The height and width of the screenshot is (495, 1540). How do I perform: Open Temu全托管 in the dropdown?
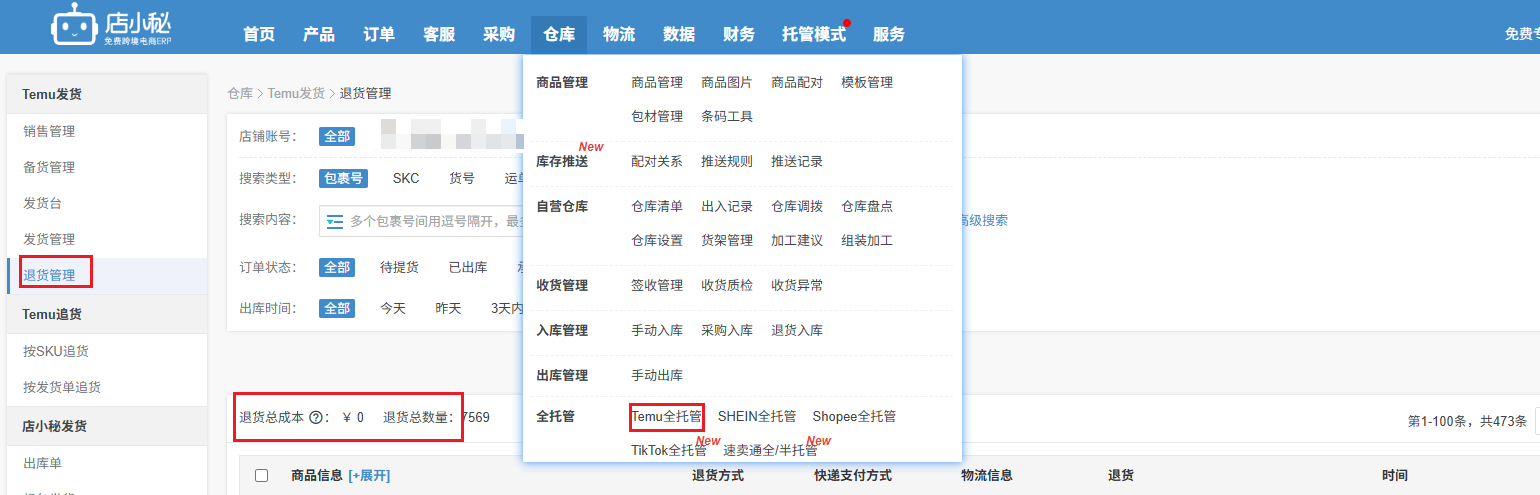(x=667, y=416)
